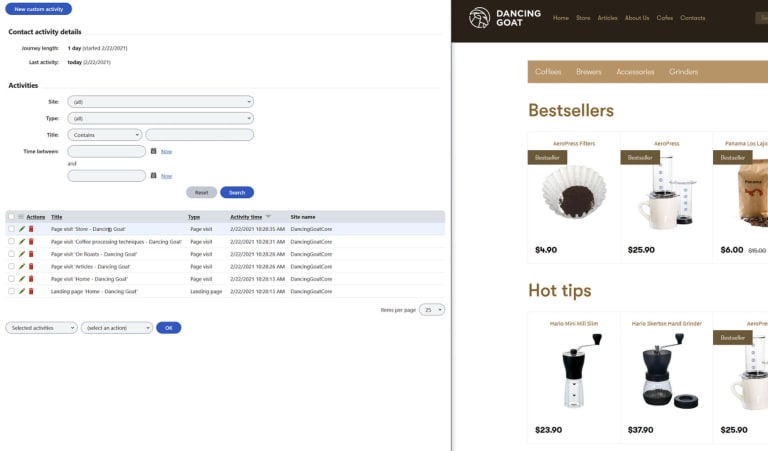Click the Dancing Goat logo
This screenshot has width=768, height=451.
click(505, 18)
